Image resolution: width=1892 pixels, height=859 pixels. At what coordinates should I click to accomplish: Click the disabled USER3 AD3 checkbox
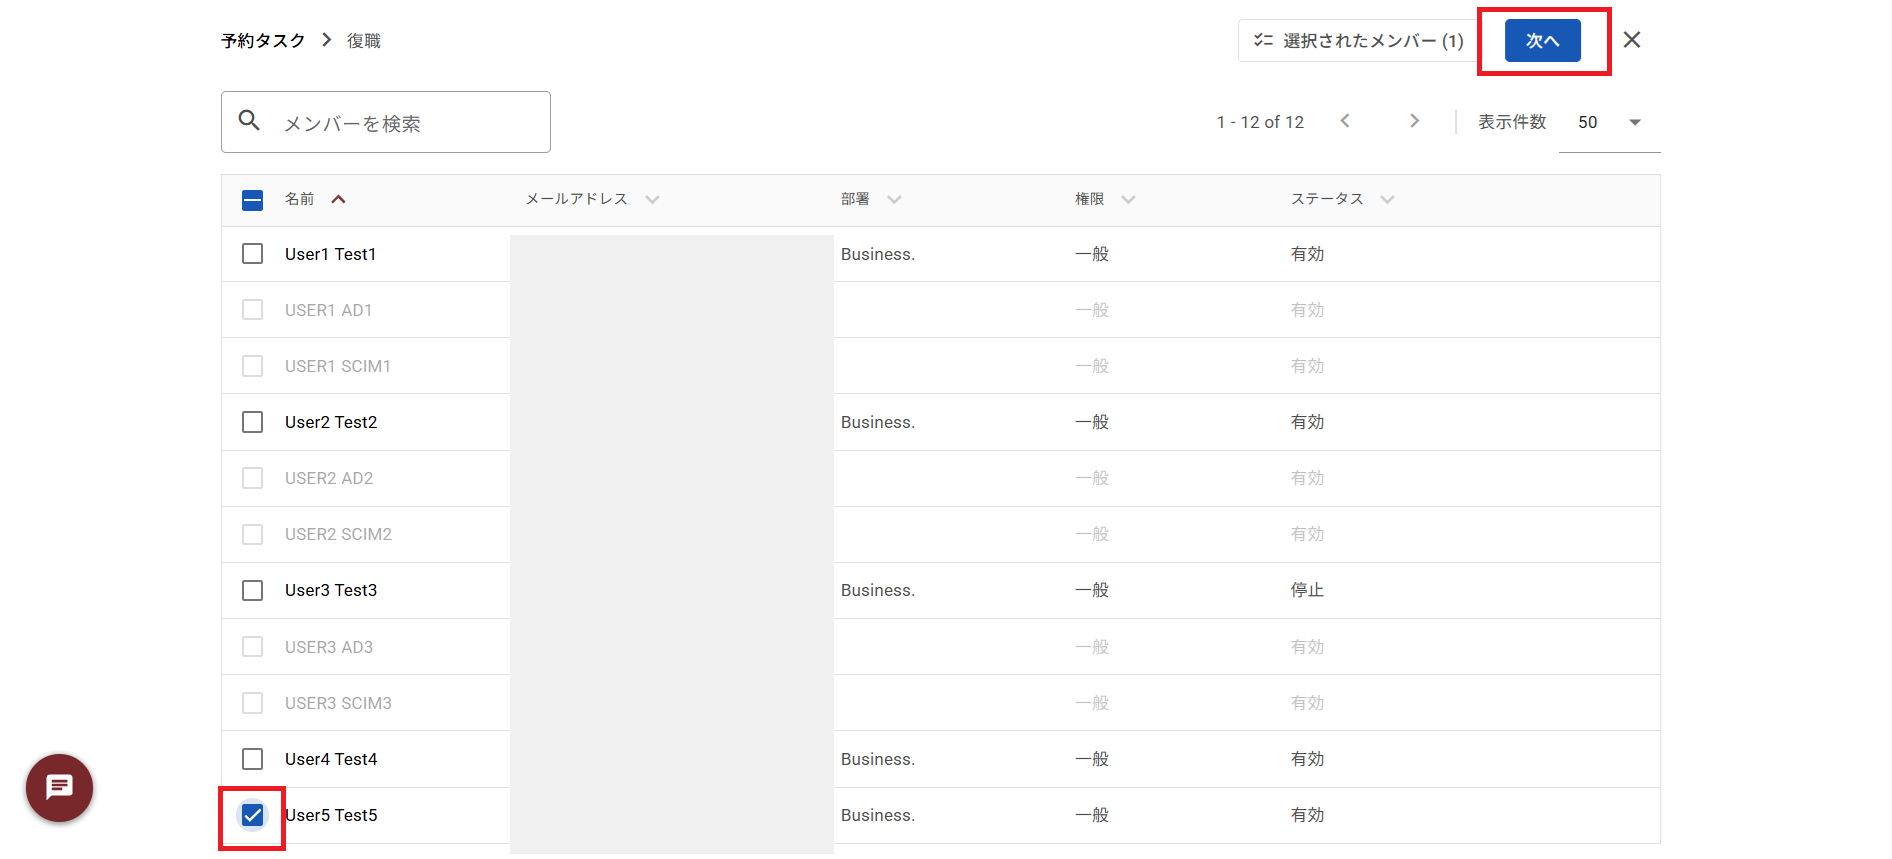[x=253, y=647]
